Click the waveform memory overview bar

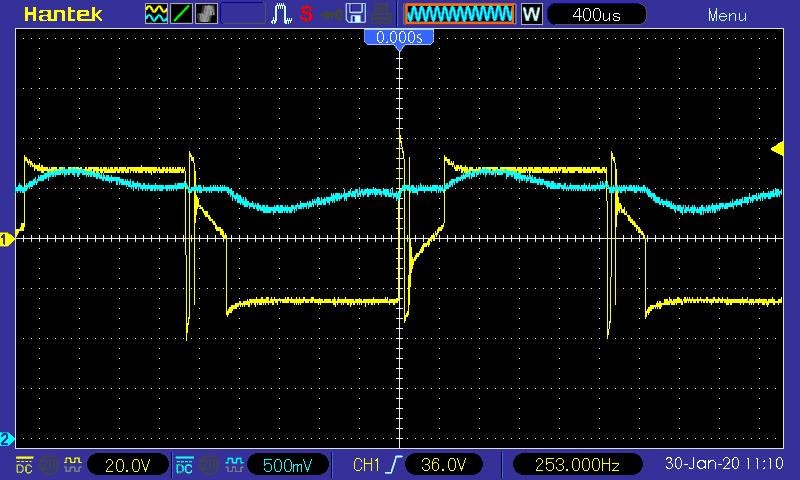pyautogui.click(x=460, y=14)
